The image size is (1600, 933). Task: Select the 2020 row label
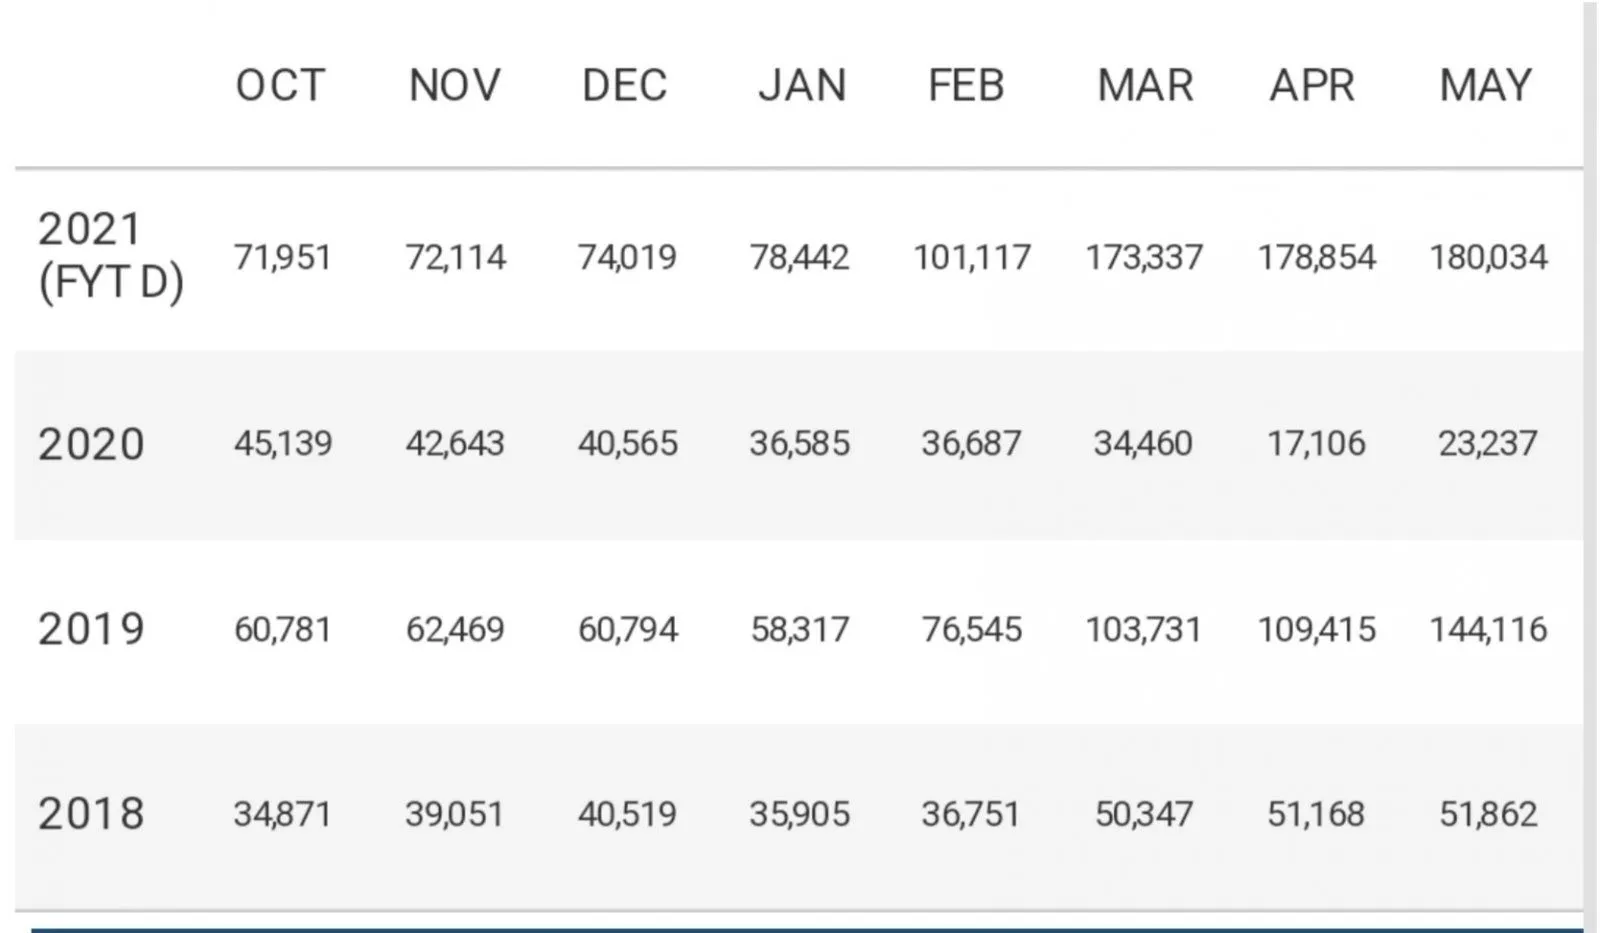click(91, 444)
